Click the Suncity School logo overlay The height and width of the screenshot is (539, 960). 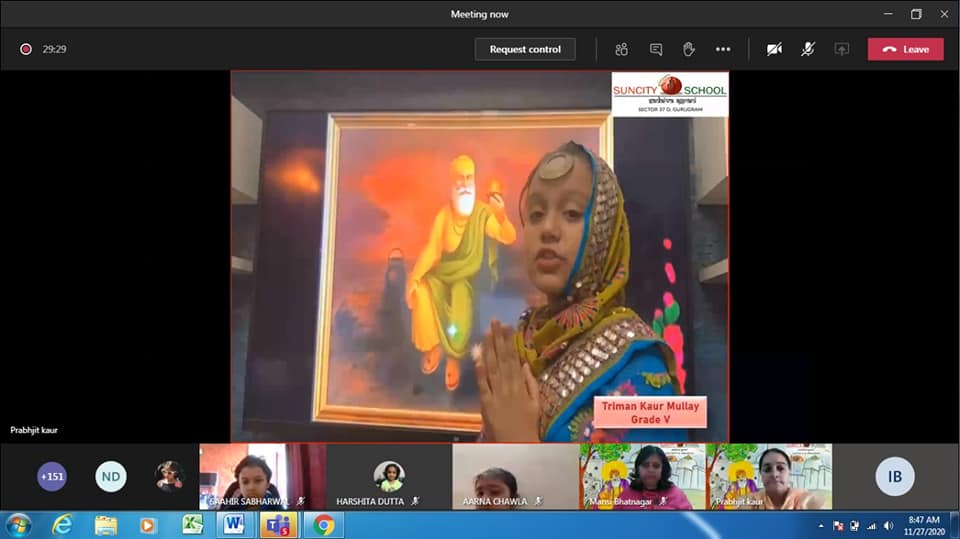click(670, 94)
